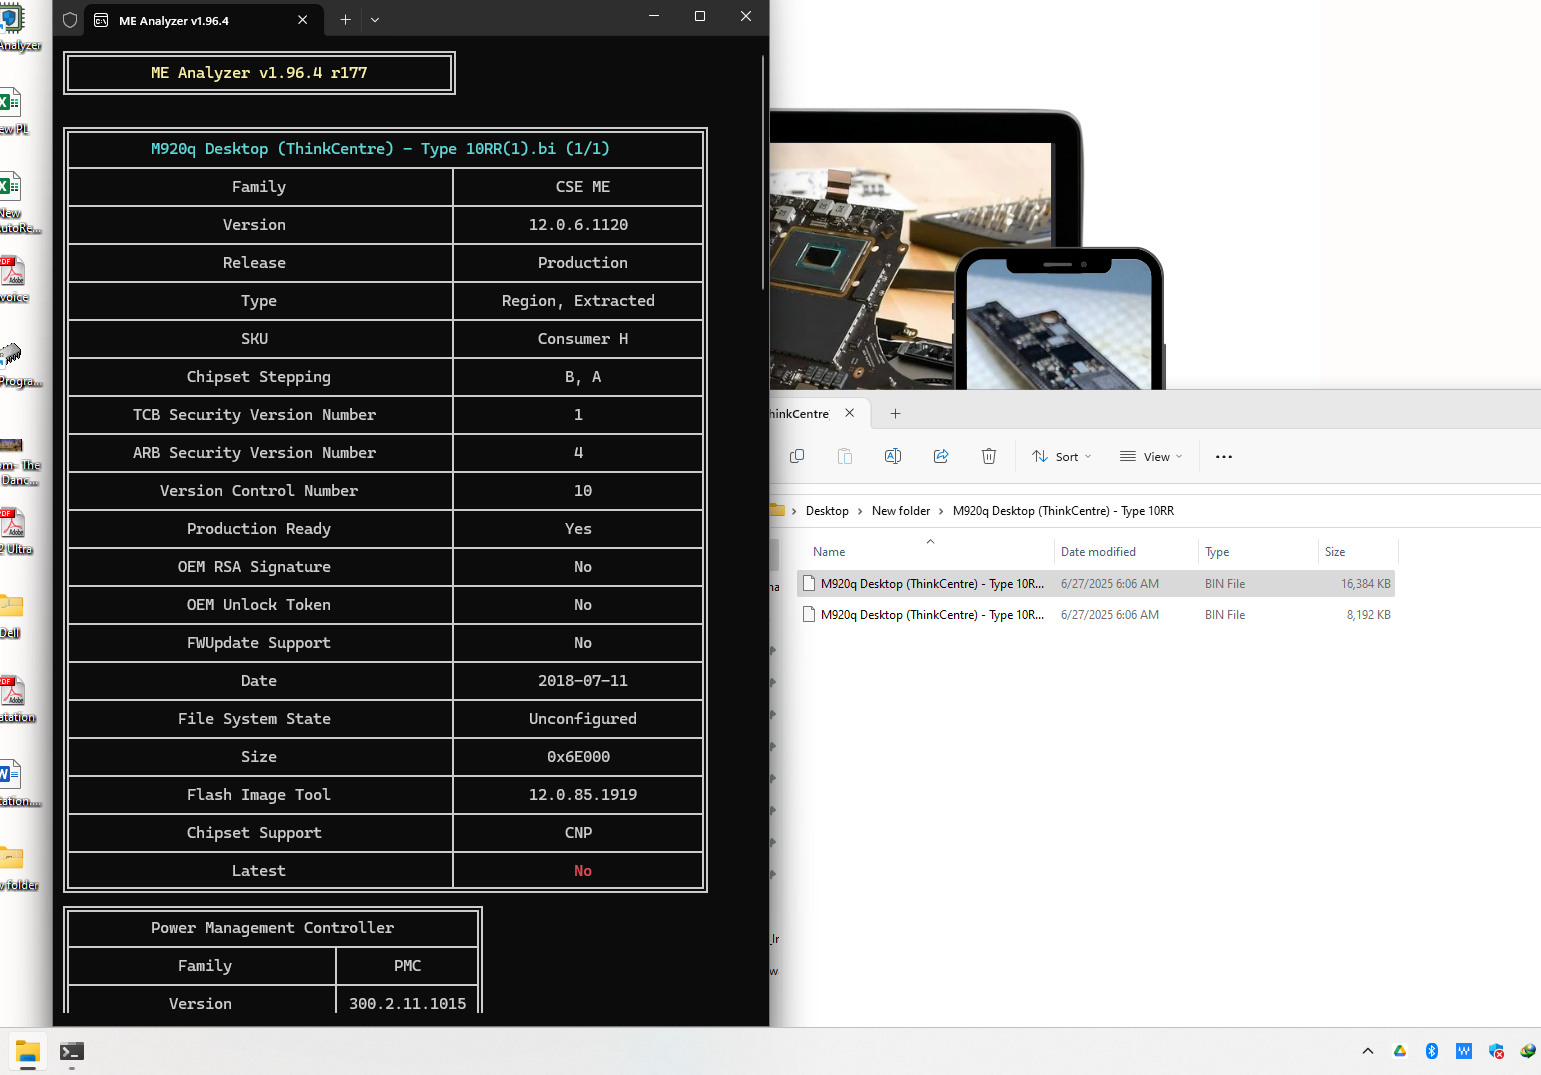Expand the terminal profile dropdown arrow
The height and width of the screenshot is (1075, 1541).
click(375, 20)
